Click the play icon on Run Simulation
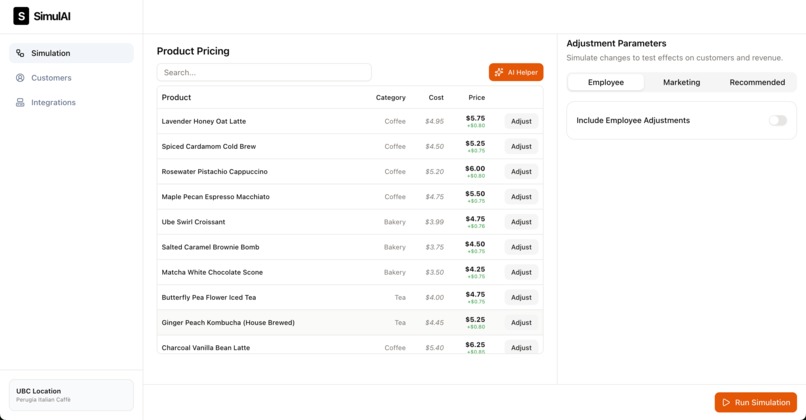The width and height of the screenshot is (806, 420). tap(726, 403)
